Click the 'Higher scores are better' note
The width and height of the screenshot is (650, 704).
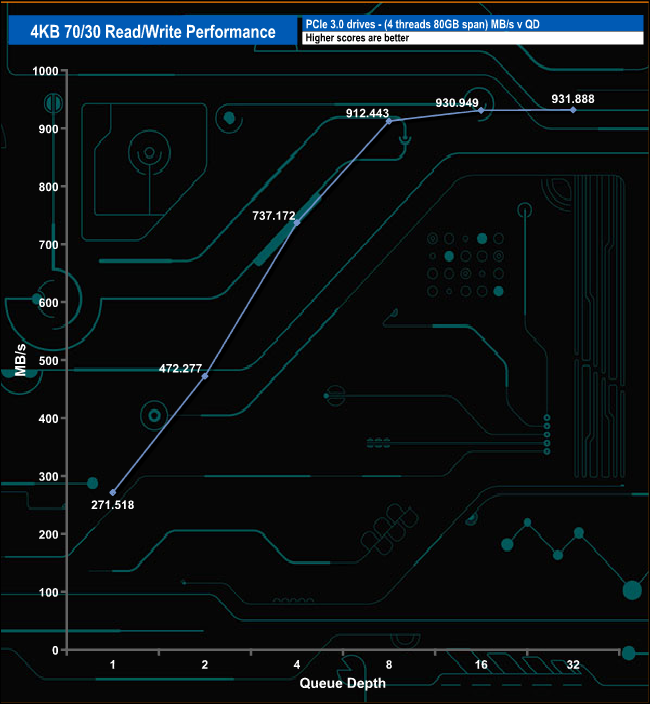click(357, 38)
